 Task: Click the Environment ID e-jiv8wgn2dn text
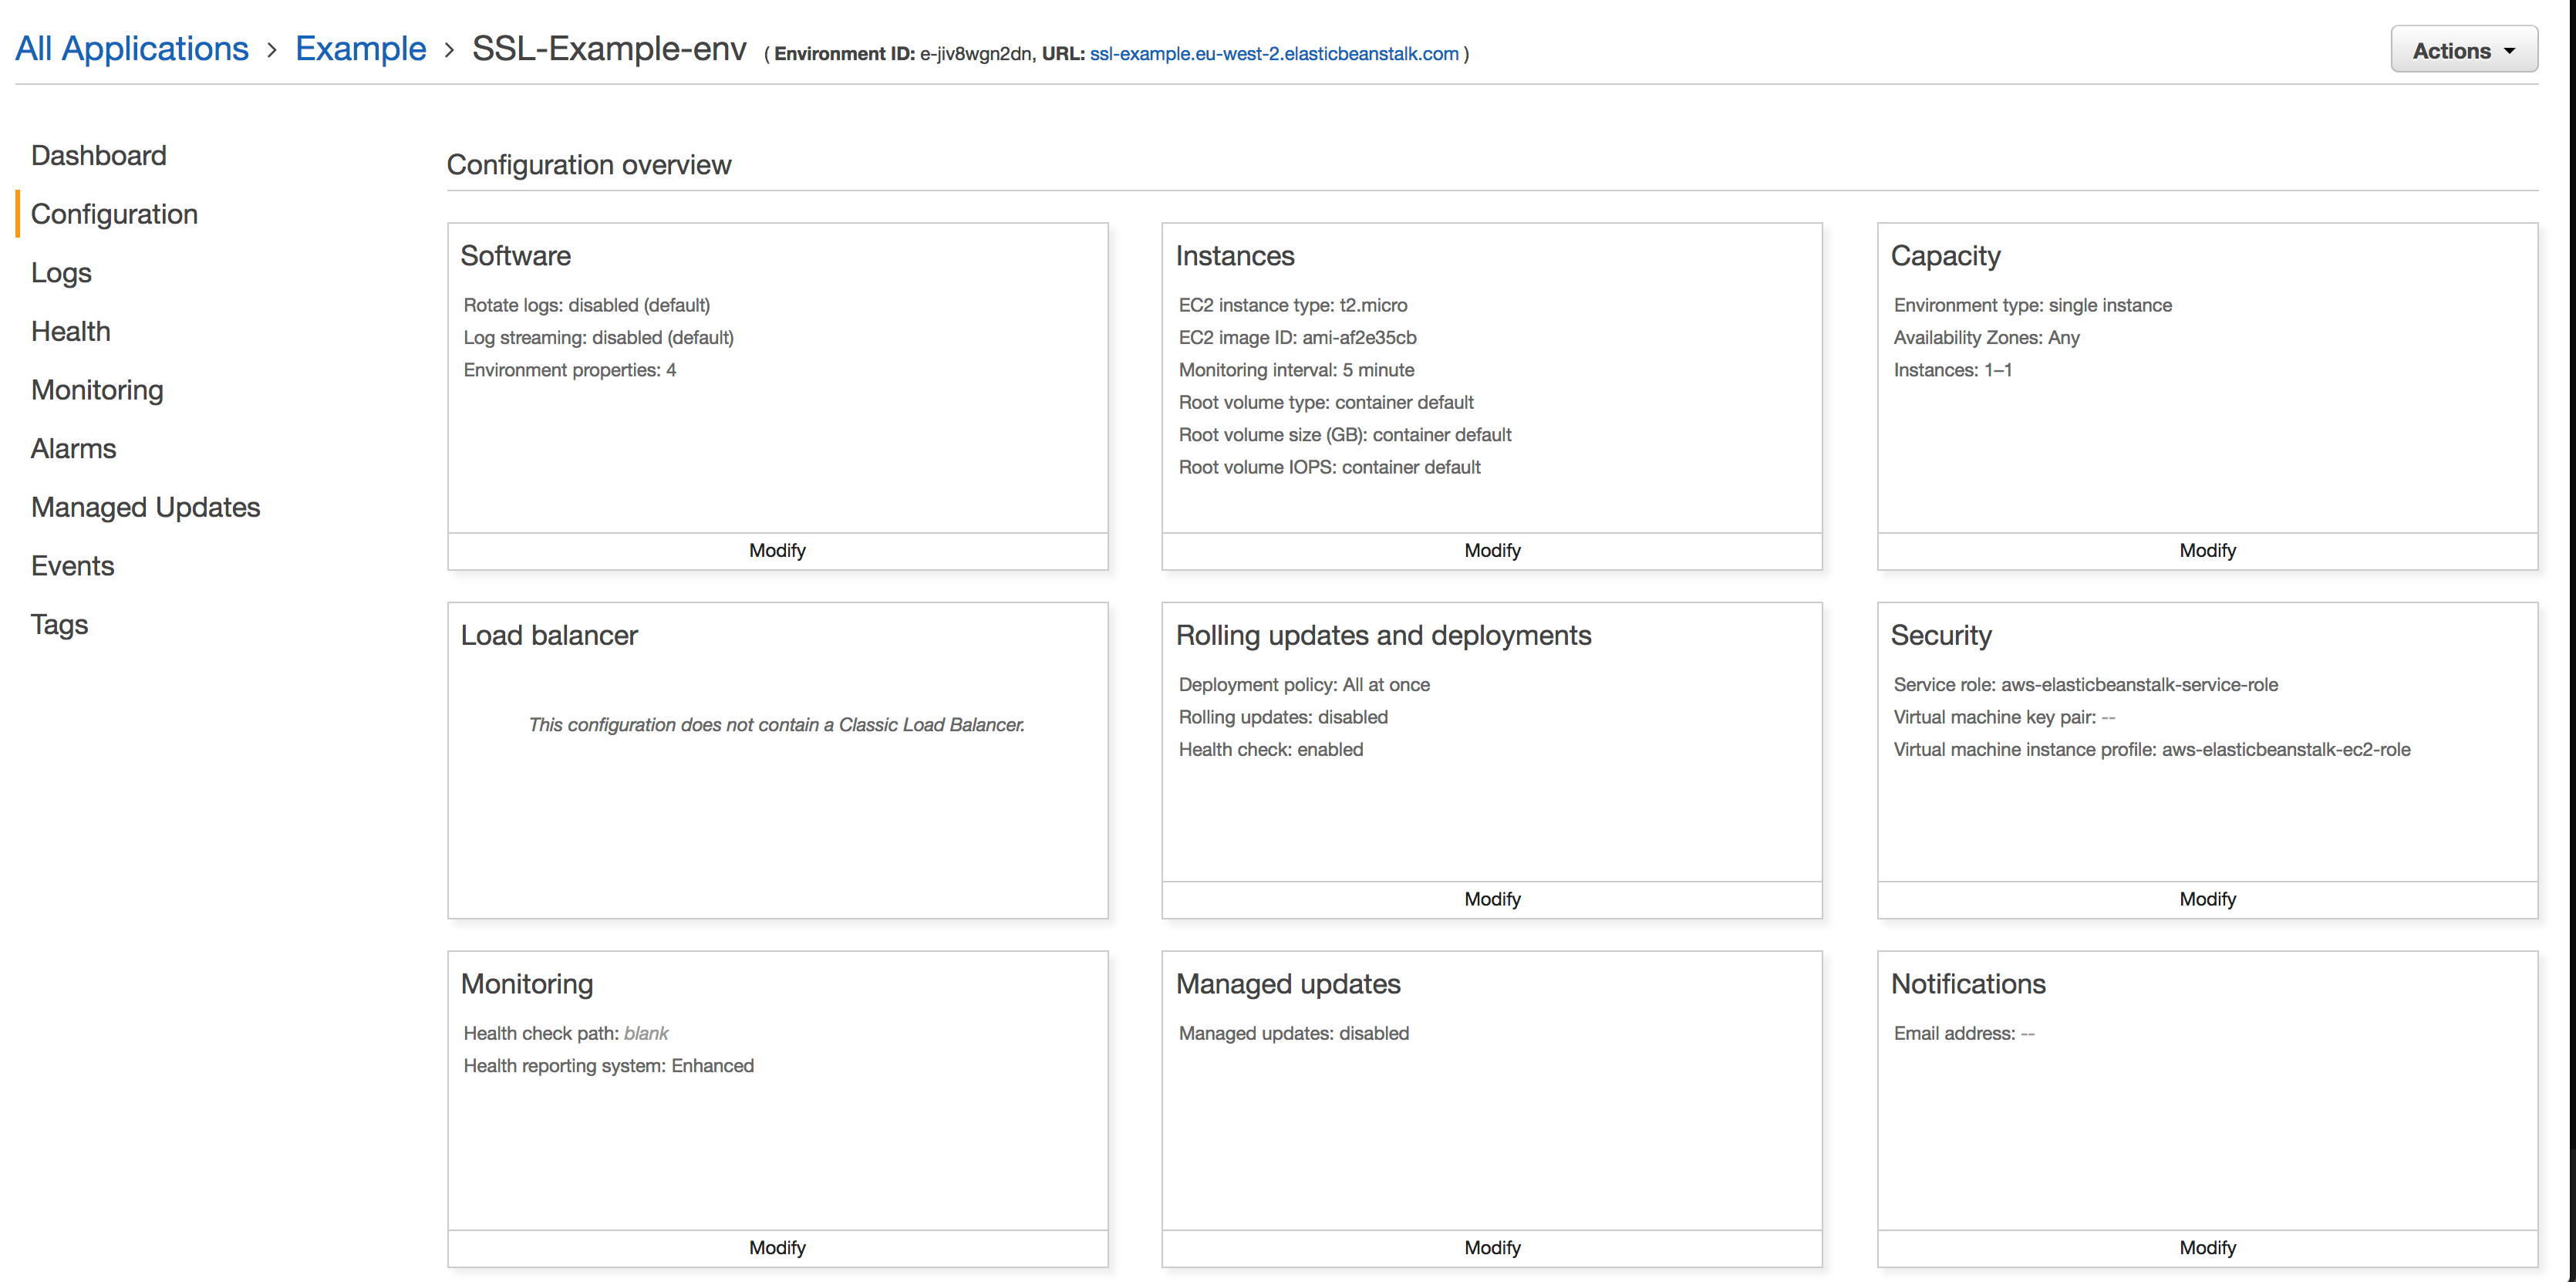[902, 54]
